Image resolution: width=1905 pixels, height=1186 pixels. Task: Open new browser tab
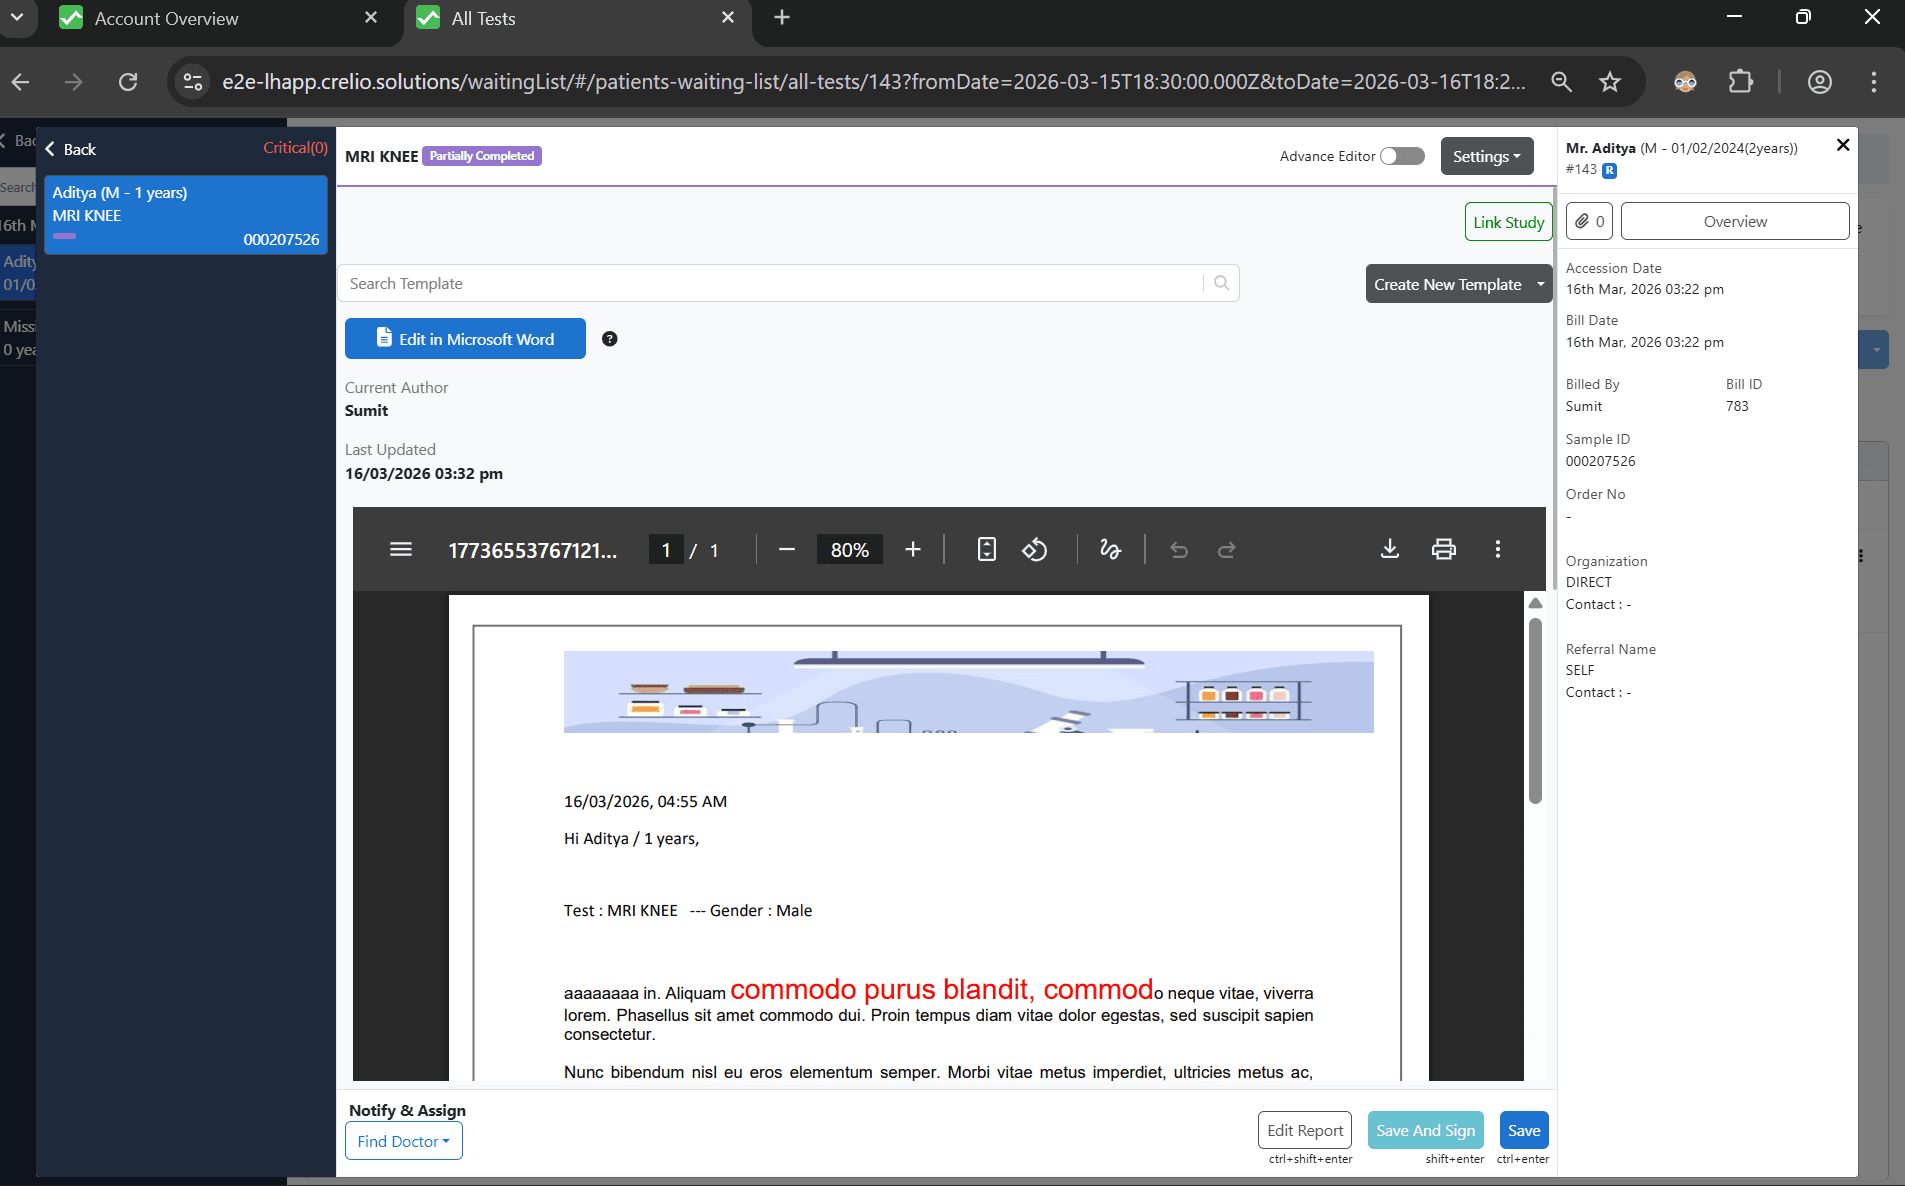[782, 18]
